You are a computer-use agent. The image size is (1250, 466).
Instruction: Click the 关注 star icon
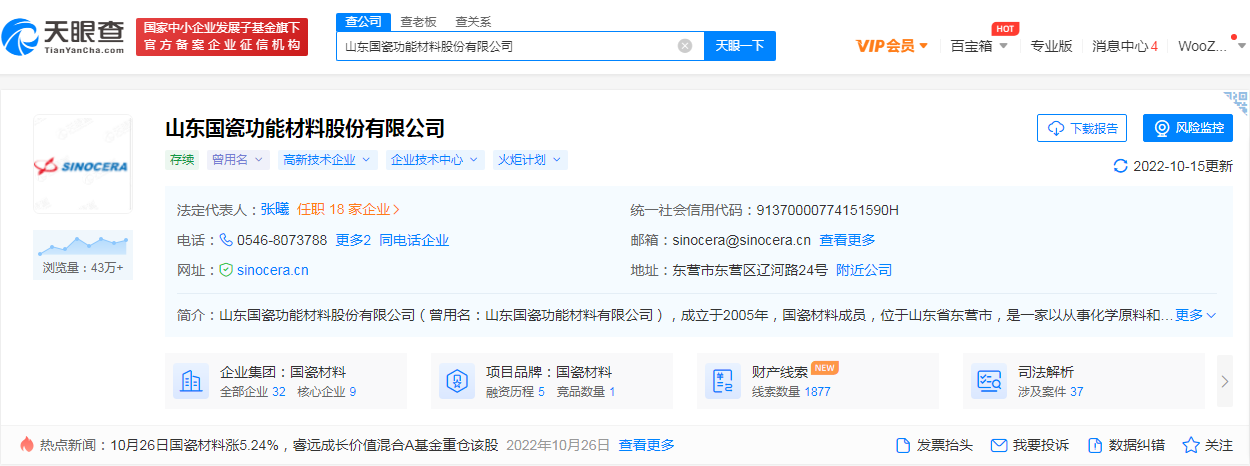1191,445
